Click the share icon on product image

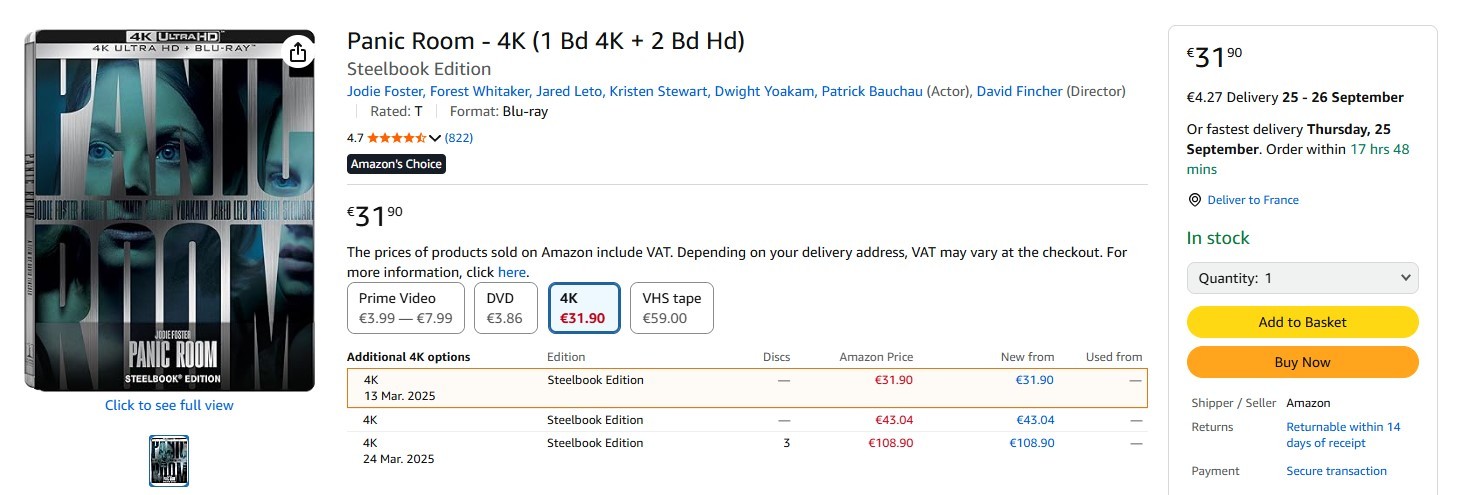[x=298, y=52]
